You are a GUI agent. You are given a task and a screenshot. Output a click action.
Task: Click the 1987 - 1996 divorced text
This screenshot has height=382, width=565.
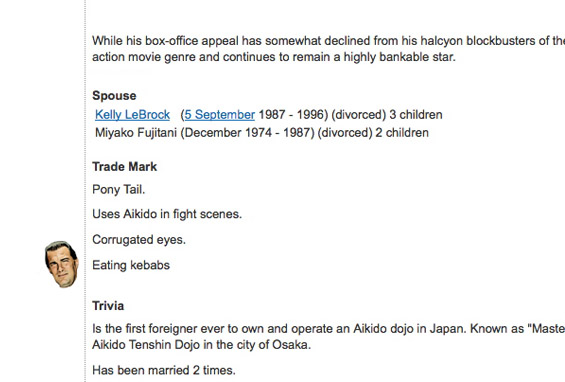(322, 115)
